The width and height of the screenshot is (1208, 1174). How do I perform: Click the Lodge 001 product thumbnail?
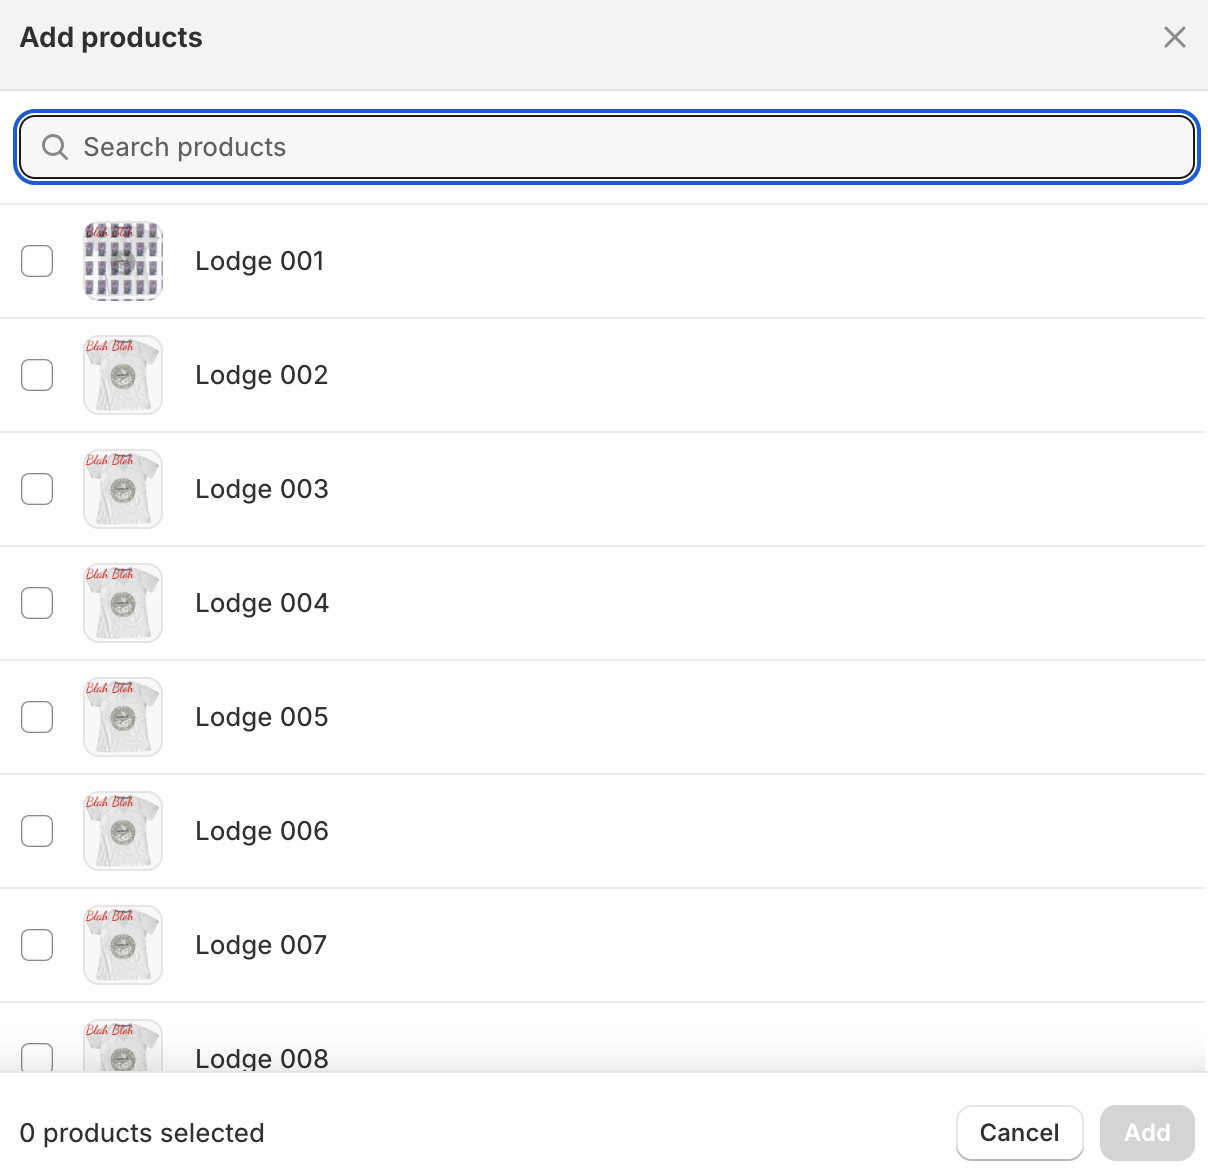pyautogui.click(x=123, y=261)
